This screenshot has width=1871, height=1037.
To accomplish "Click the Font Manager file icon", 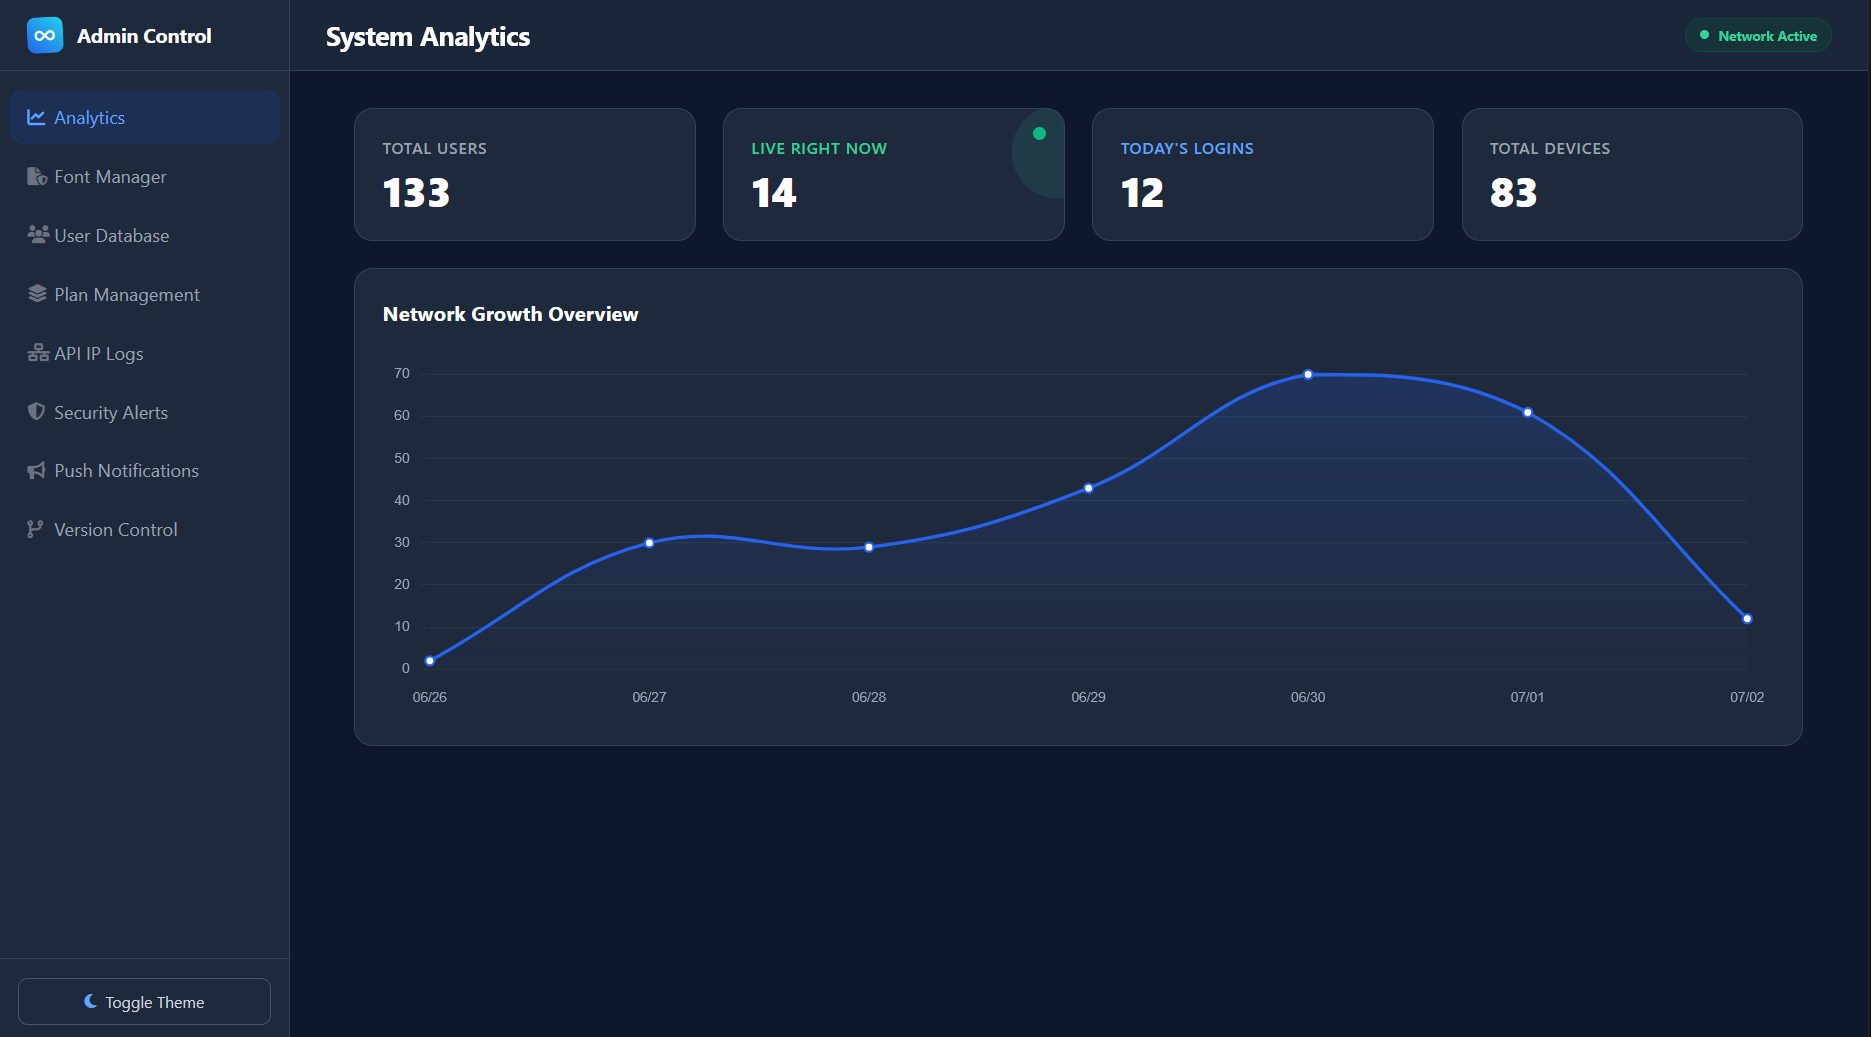I will (x=37, y=176).
